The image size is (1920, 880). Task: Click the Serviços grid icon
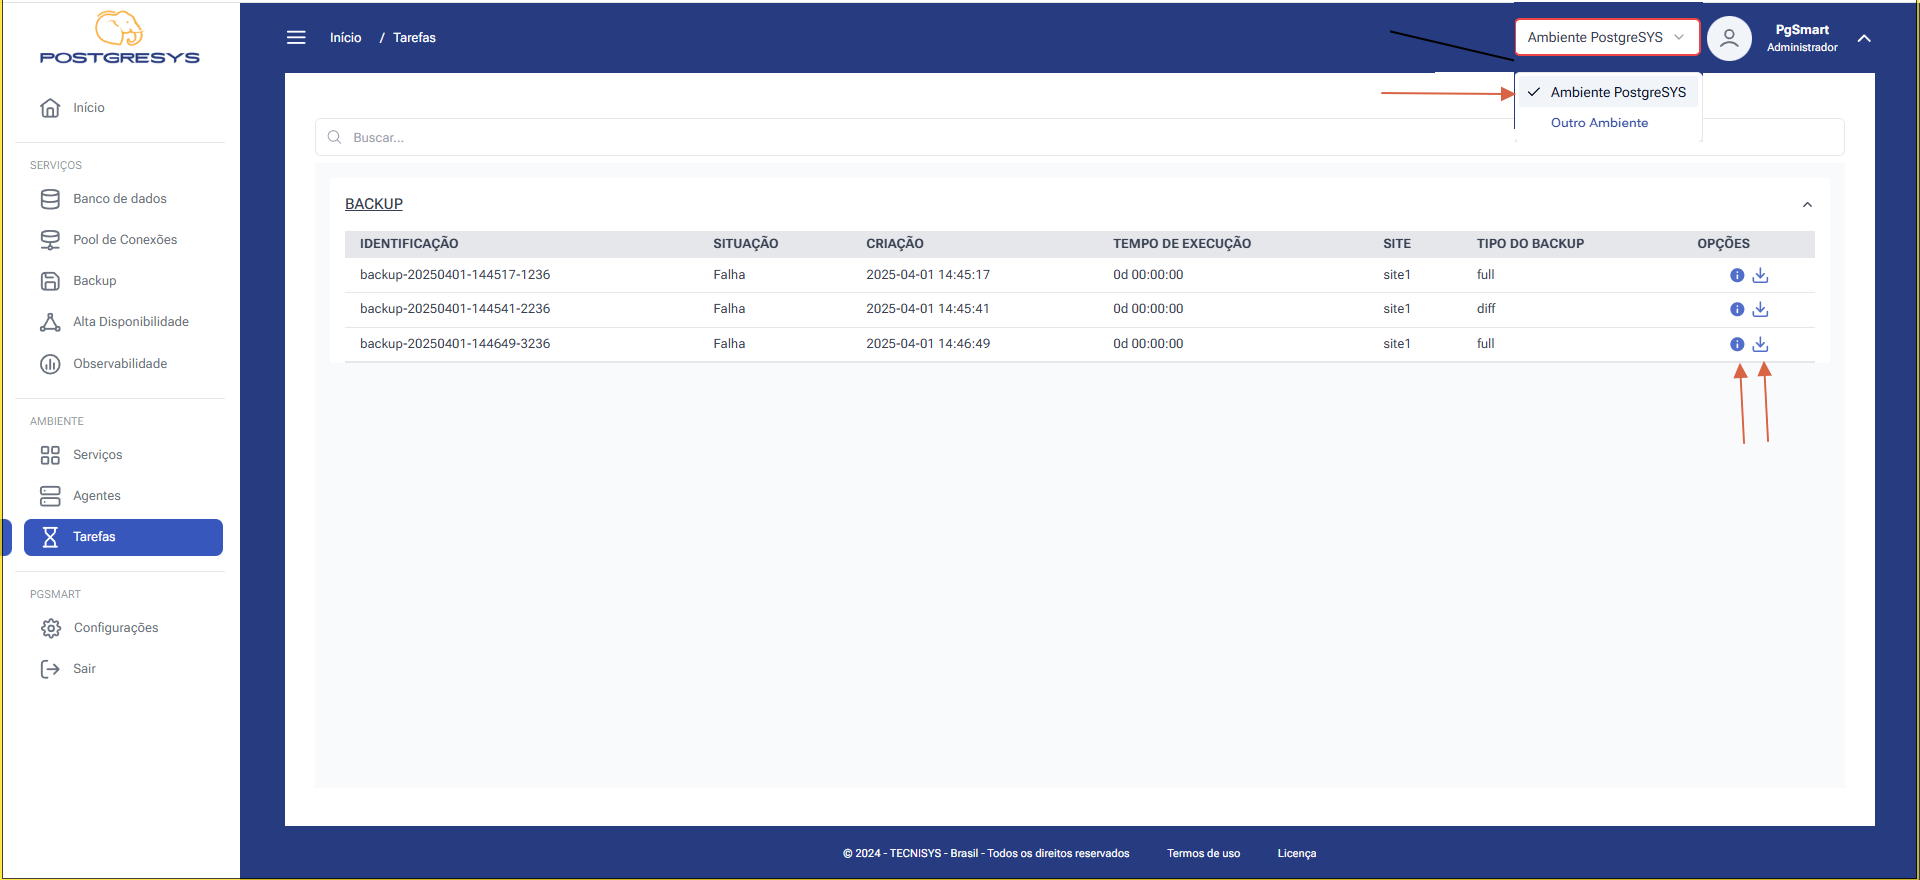click(x=50, y=455)
